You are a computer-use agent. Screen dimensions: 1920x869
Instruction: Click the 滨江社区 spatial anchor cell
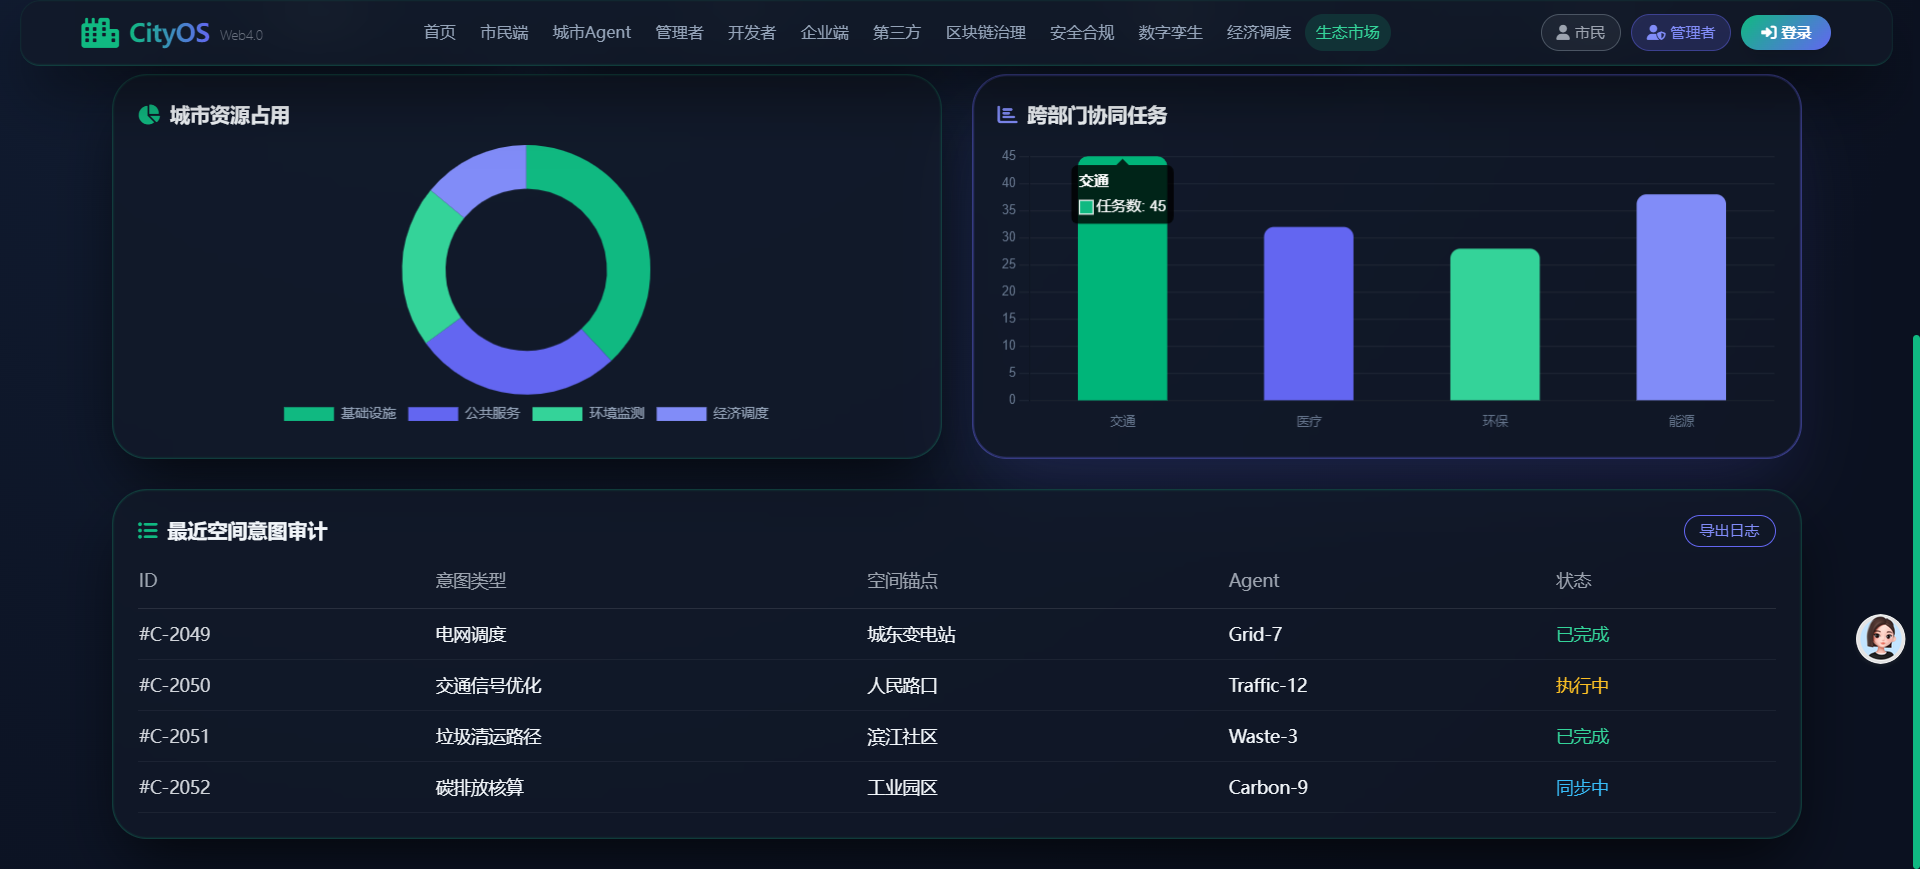coord(902,736)
